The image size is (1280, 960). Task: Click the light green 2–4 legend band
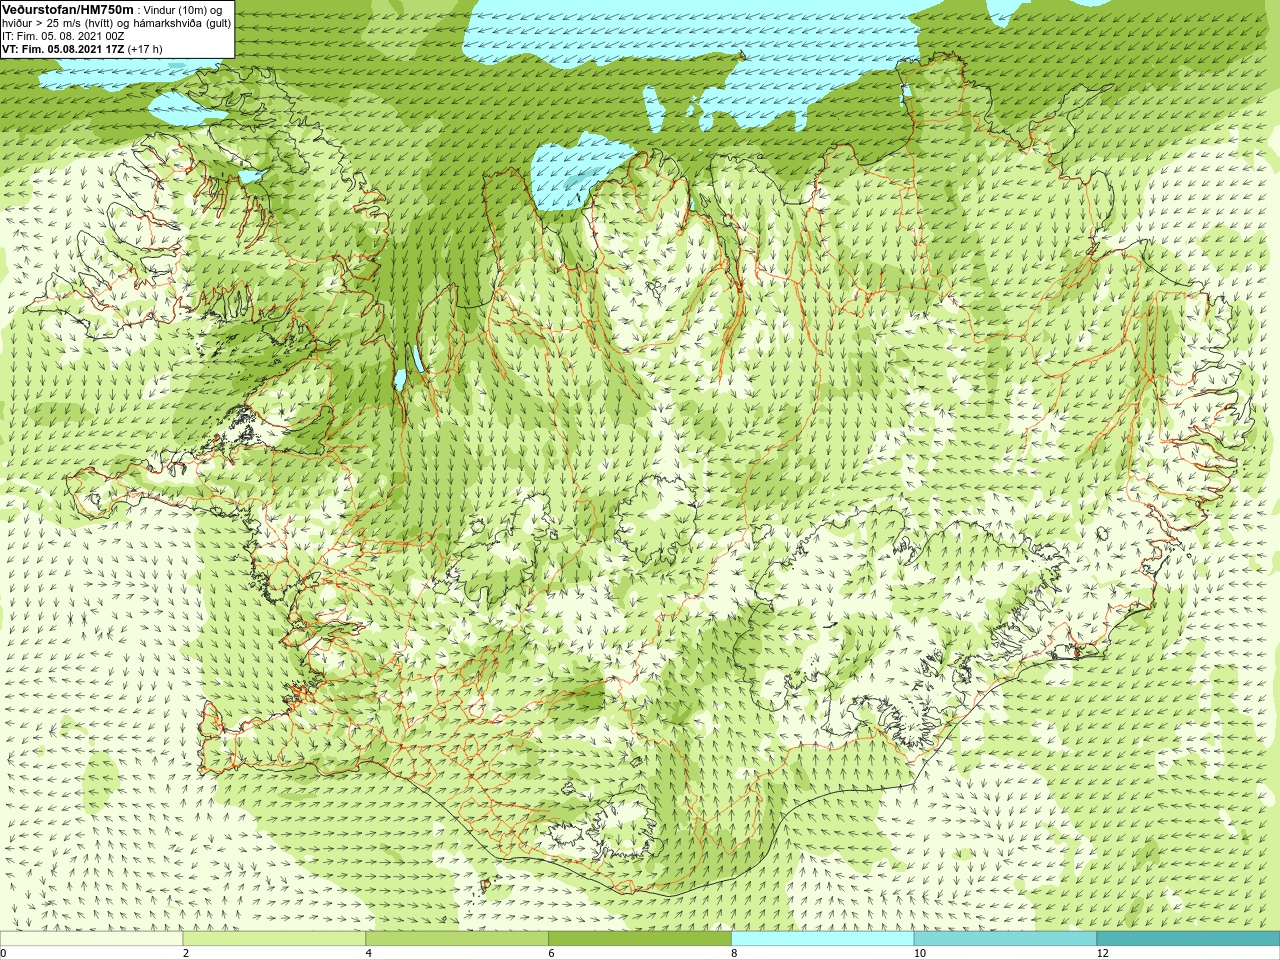(274, 939)
